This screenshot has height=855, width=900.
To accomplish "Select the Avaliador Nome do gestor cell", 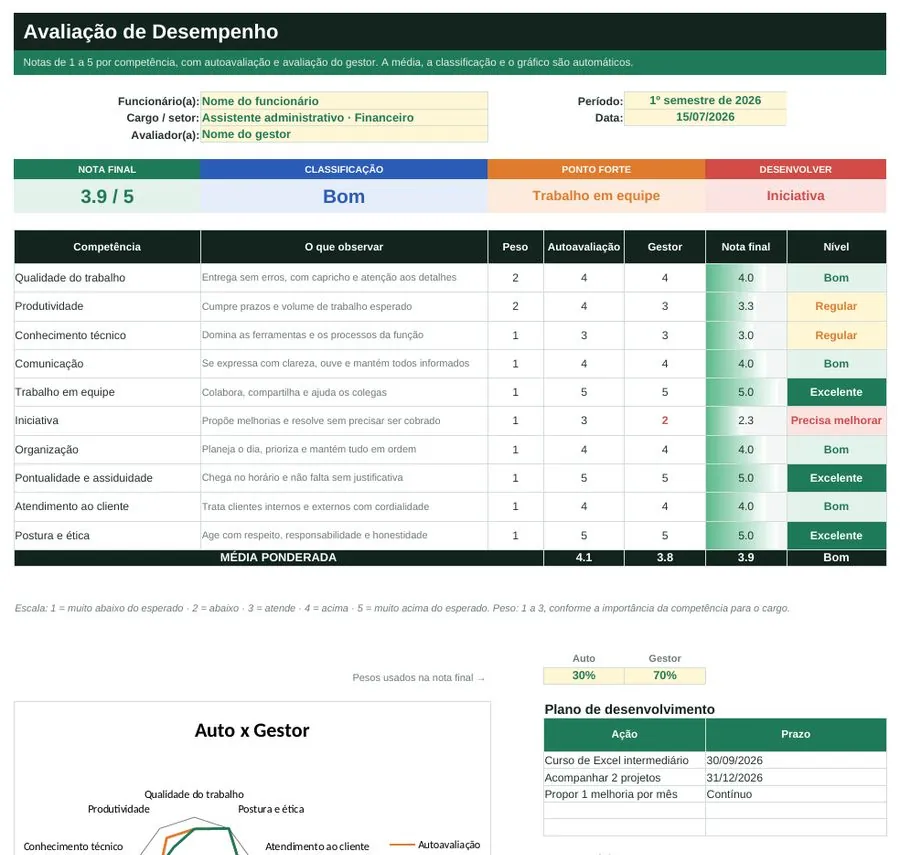I will click(x=344, y=134).
